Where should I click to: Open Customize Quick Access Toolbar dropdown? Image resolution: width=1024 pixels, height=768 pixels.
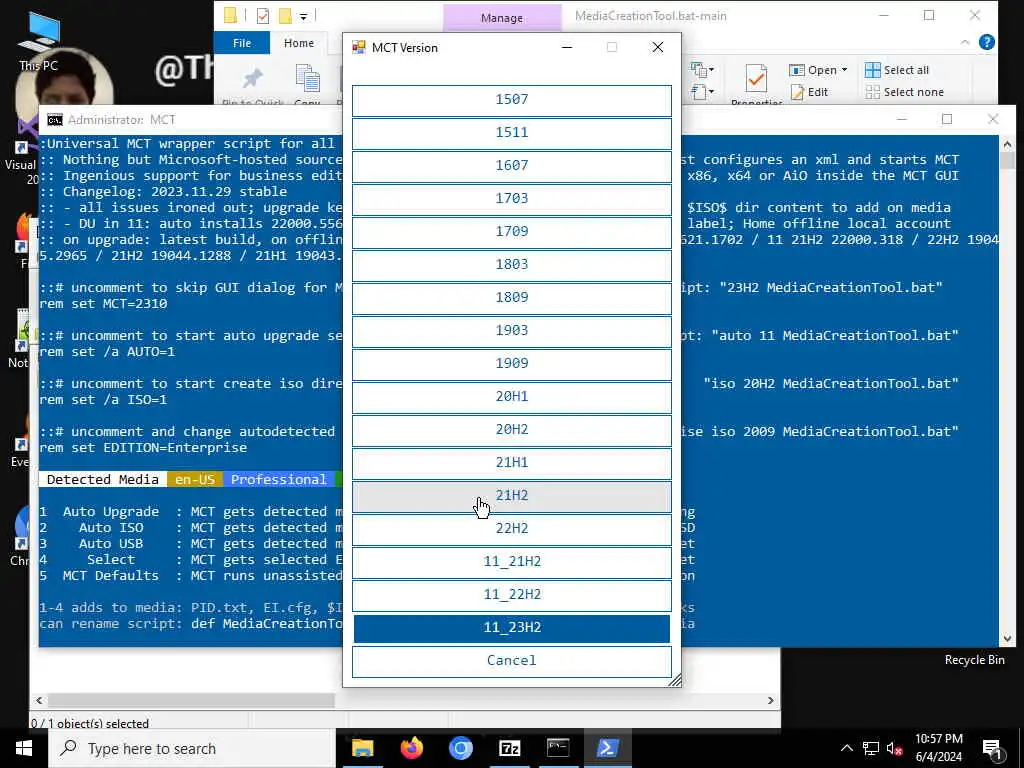click(x=304, y=16)
